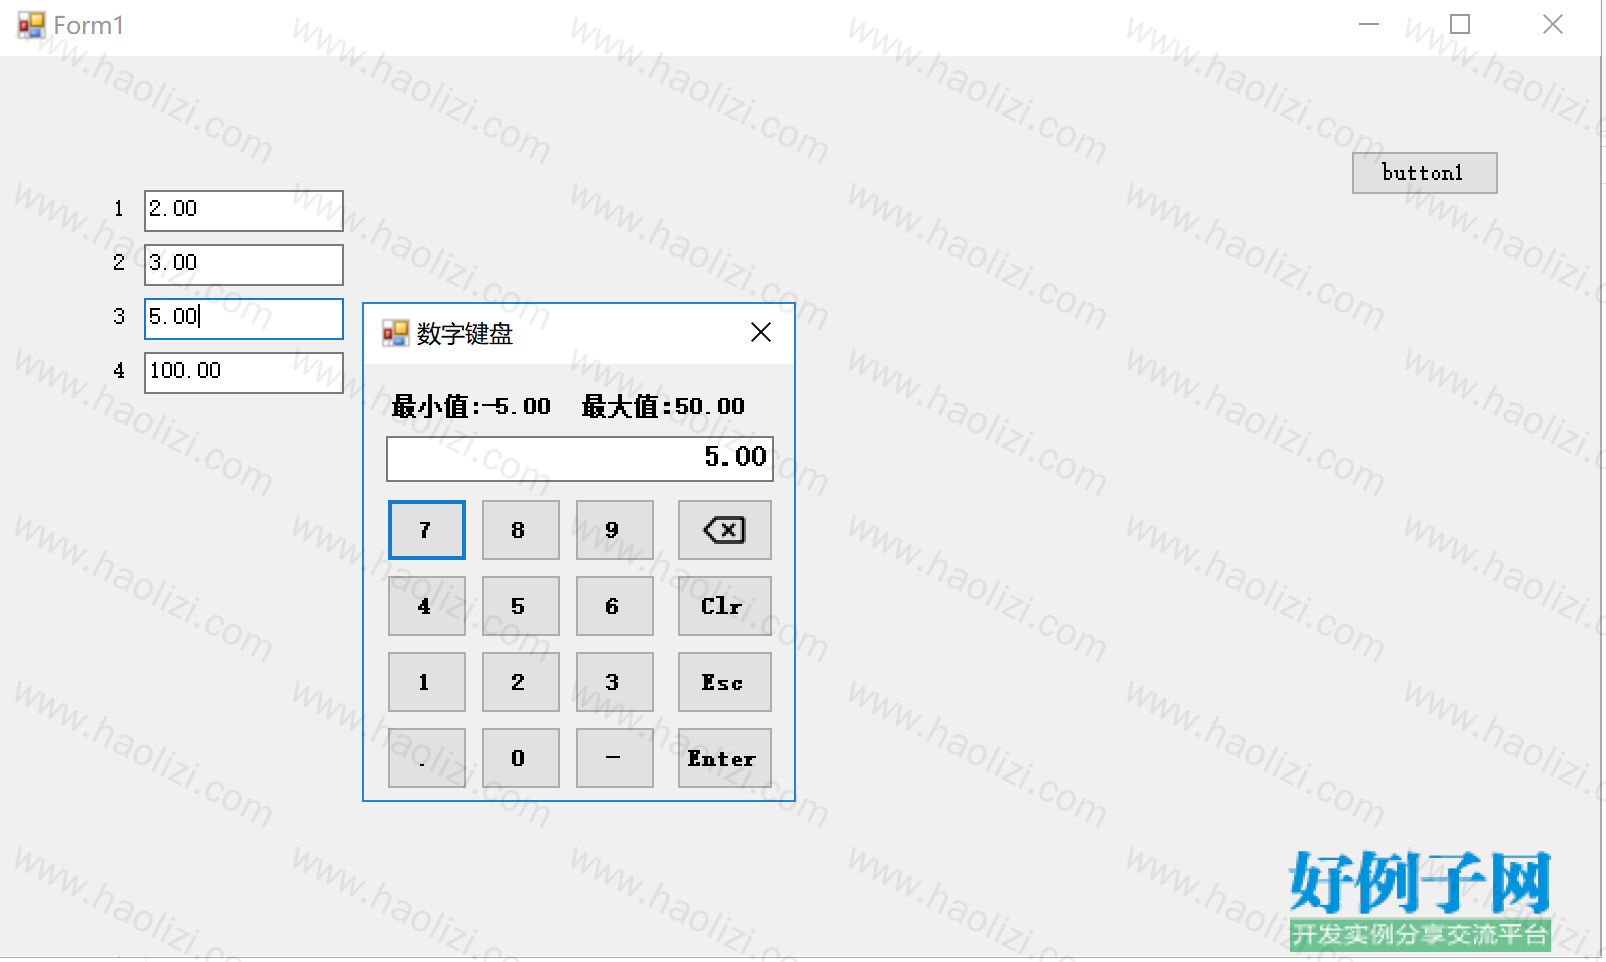Tap the 4 key

(x=427, y=606)
